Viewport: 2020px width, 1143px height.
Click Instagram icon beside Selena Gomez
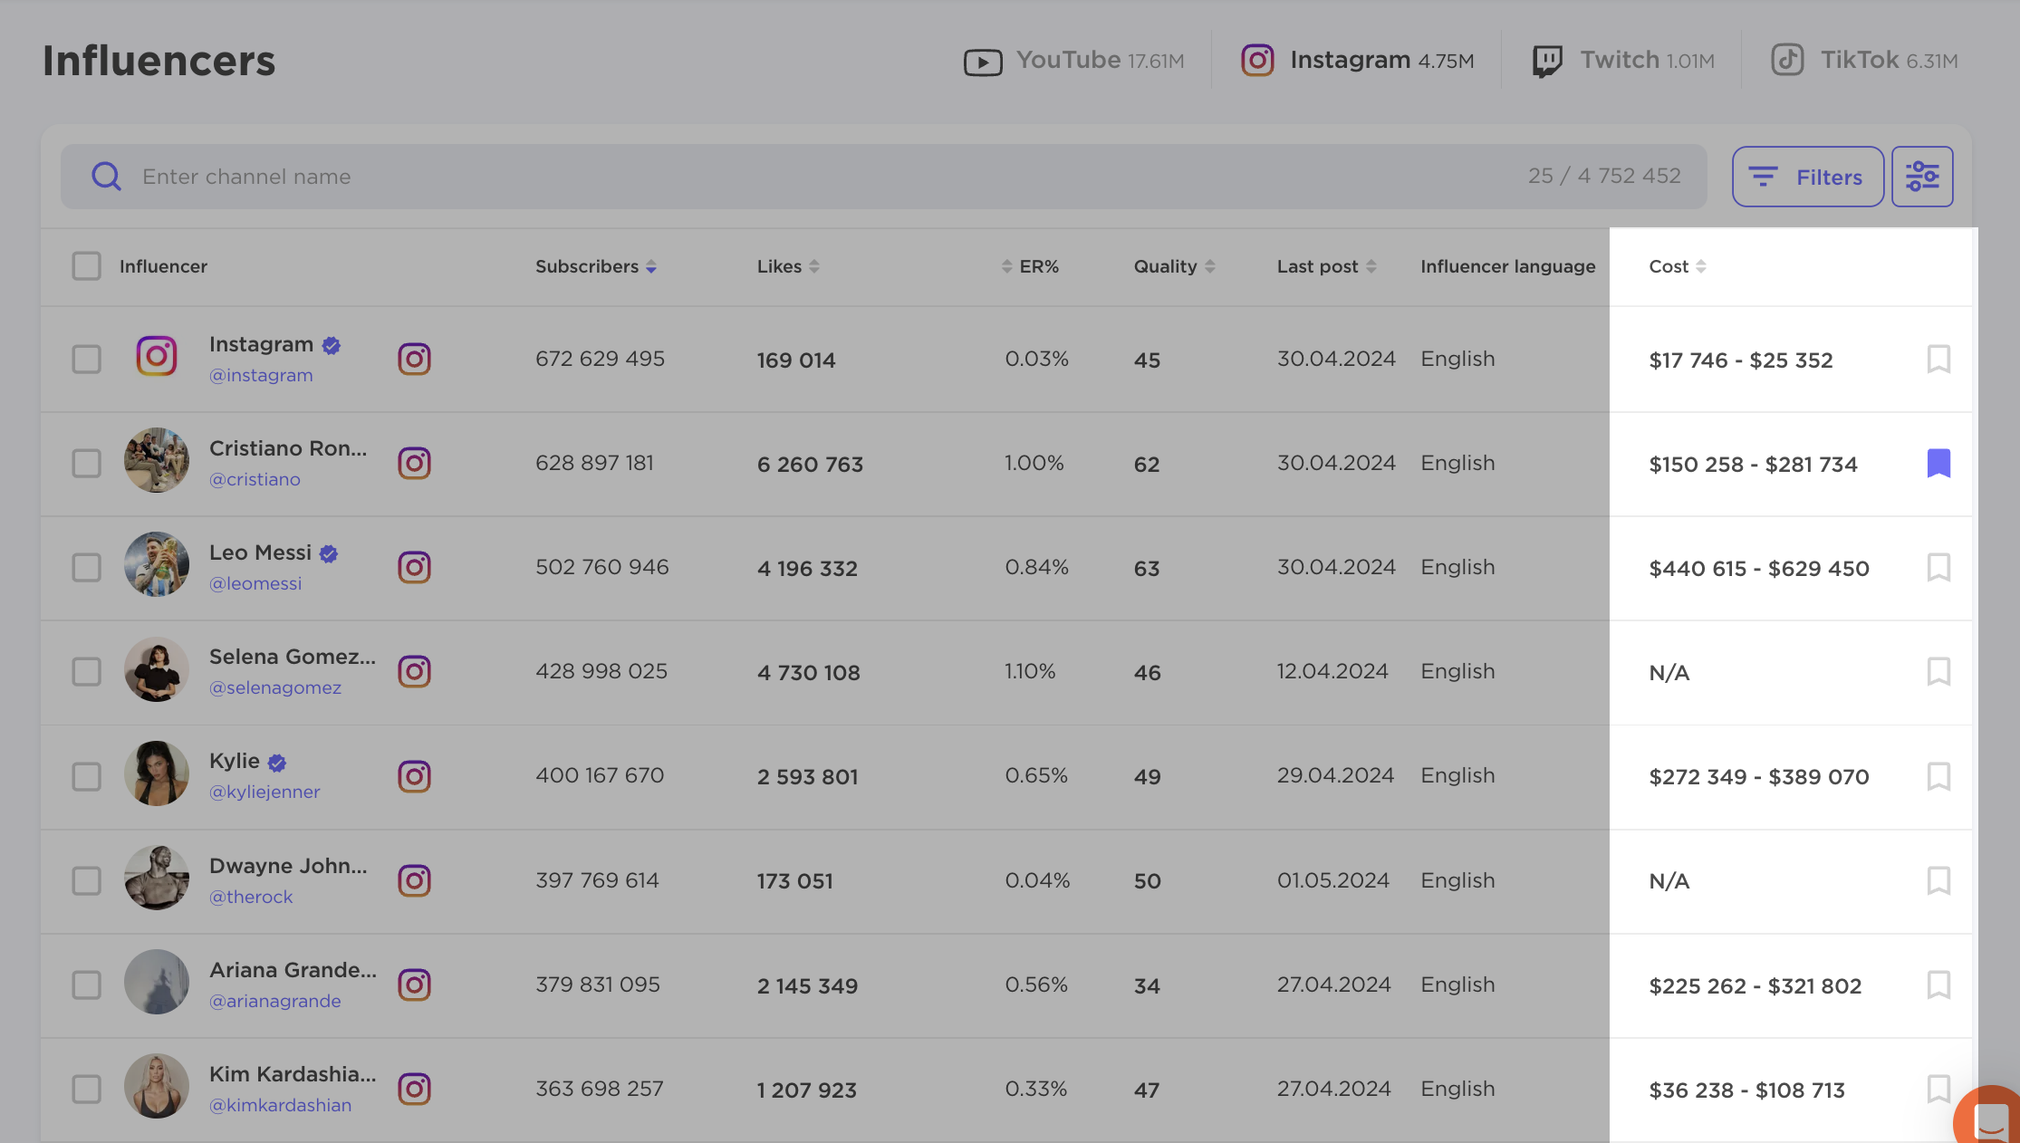(414, 671)
